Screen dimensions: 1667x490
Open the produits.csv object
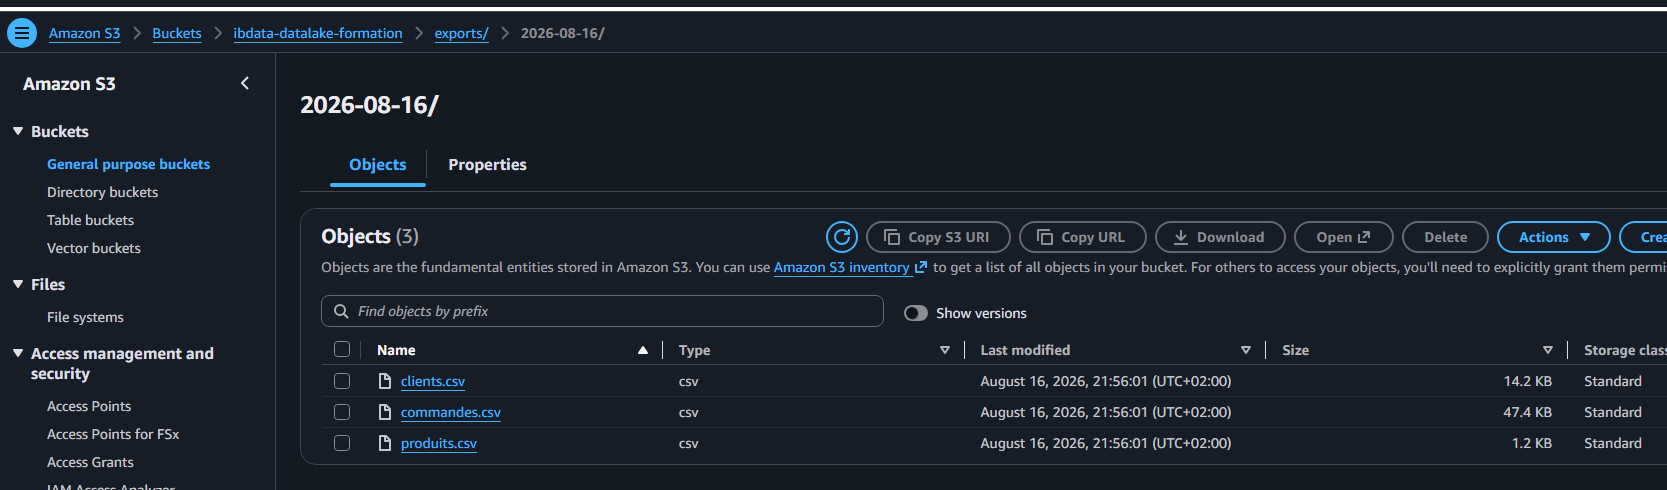tap(439, 443)
